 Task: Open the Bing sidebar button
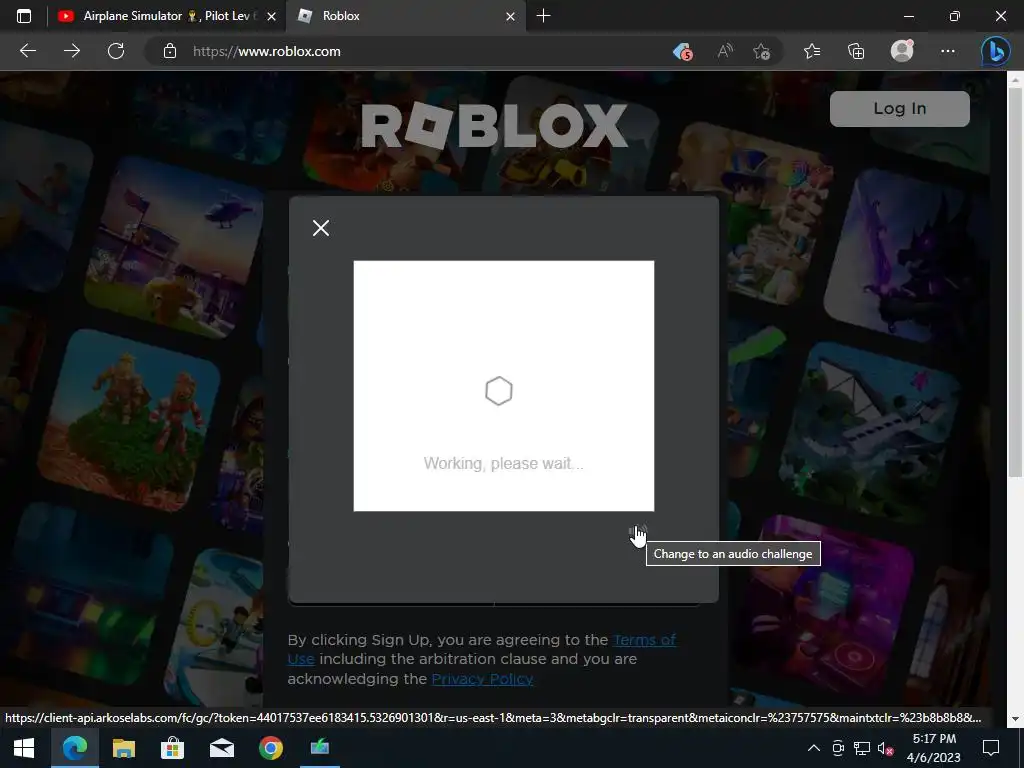tap(995, 52)
